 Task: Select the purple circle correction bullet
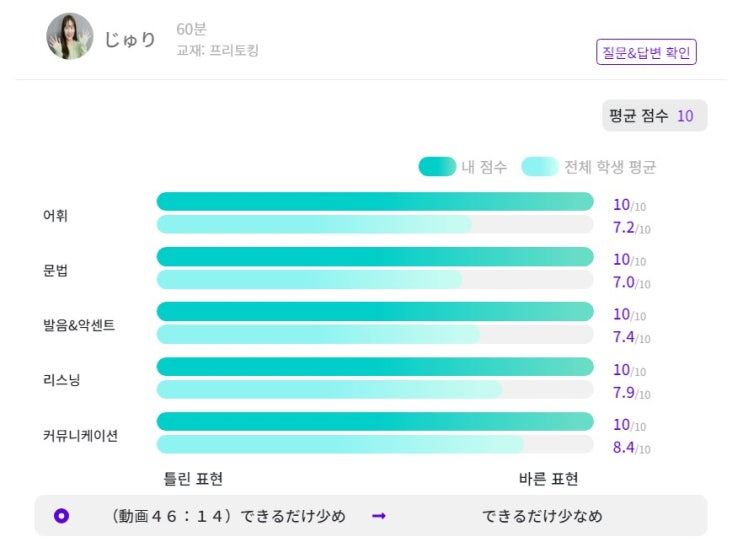61,516
